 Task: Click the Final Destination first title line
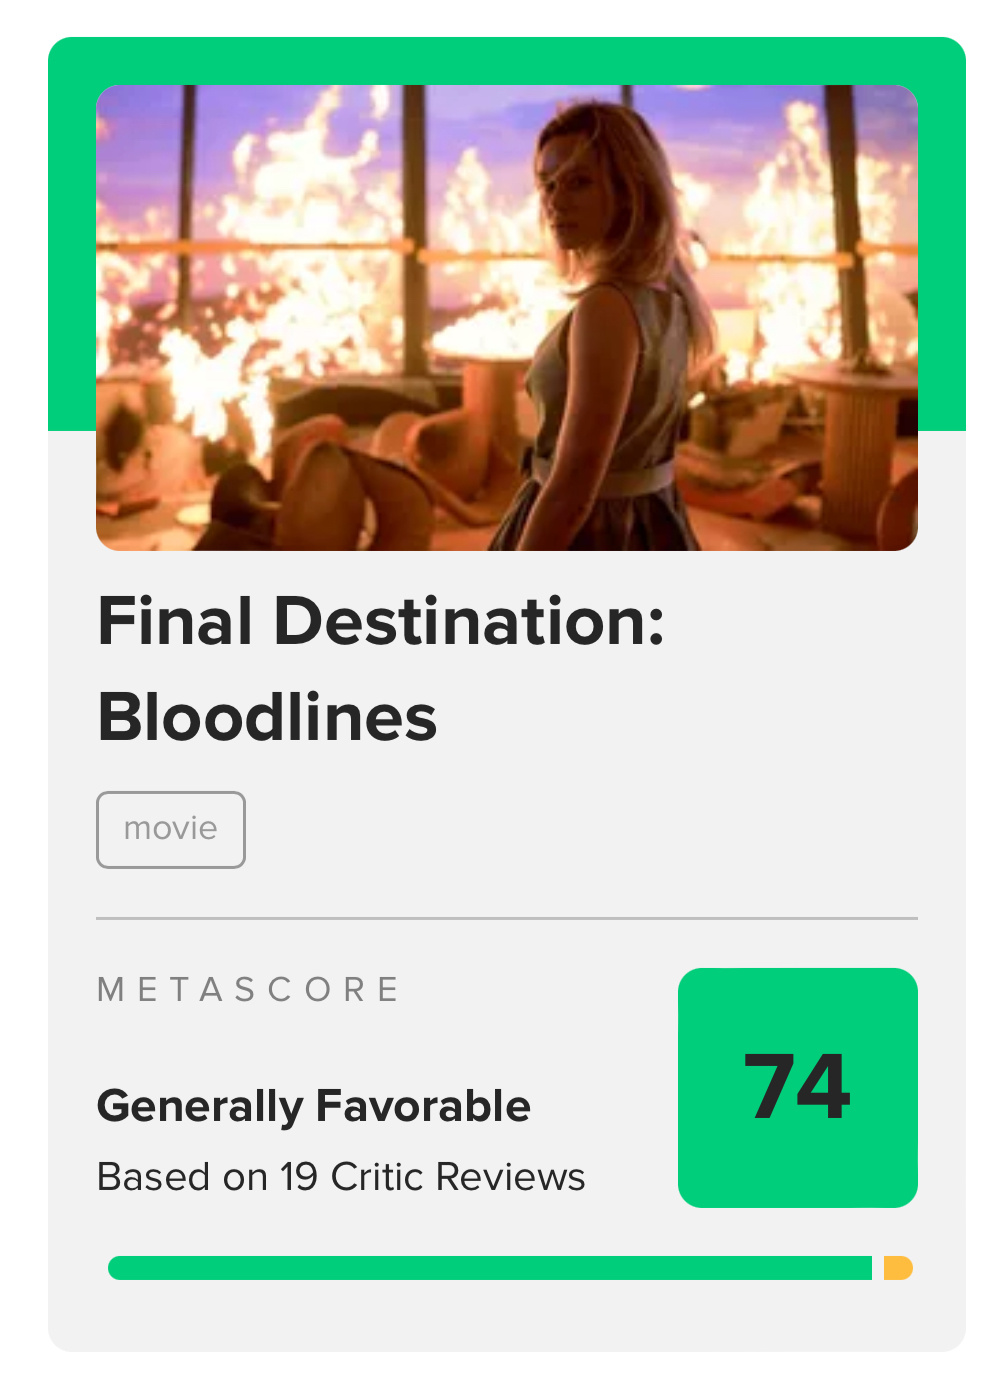(x=381, y=621)
